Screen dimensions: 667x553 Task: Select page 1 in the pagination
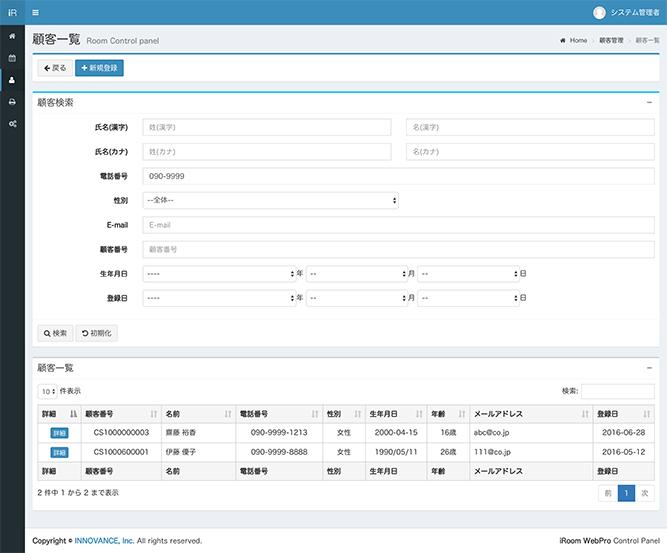(626, 493)
